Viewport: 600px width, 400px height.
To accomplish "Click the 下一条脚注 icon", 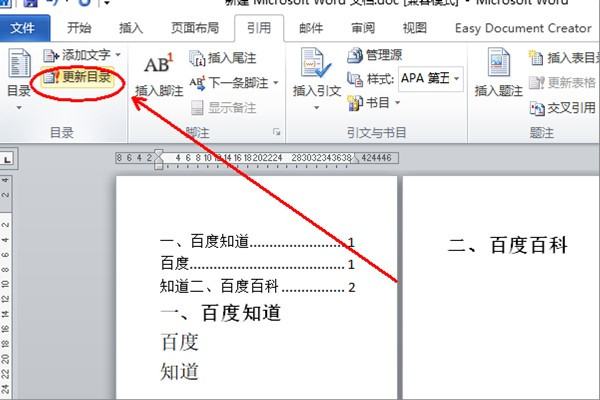I will [197, 83].
